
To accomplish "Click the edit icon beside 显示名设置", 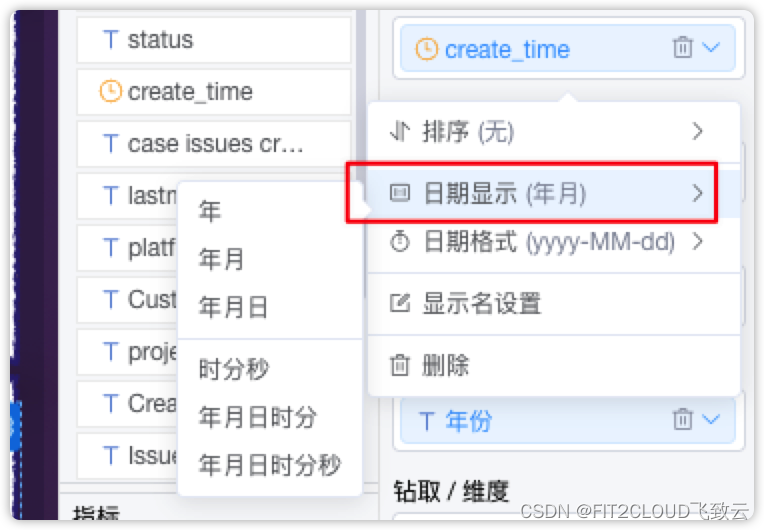I will (400, 303).
